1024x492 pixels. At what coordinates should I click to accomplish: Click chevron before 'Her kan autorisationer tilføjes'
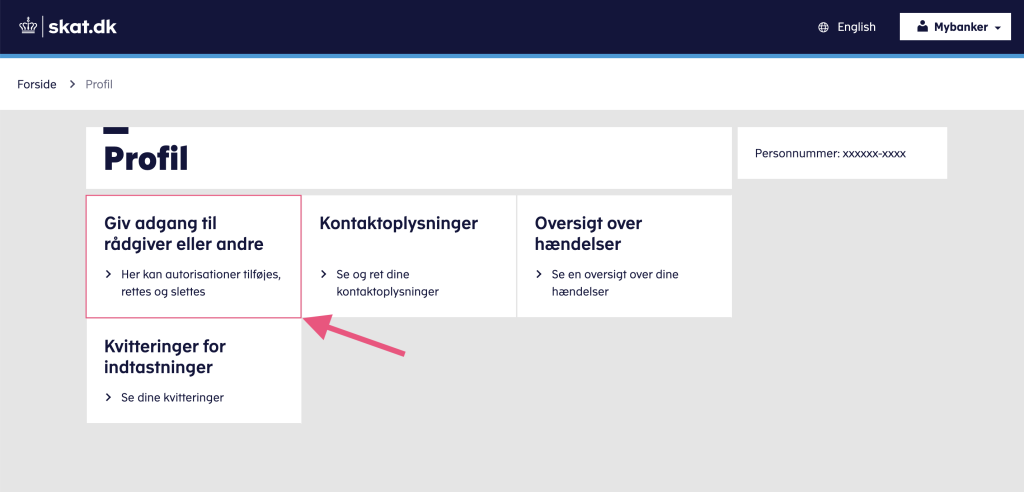pos(108,274)
